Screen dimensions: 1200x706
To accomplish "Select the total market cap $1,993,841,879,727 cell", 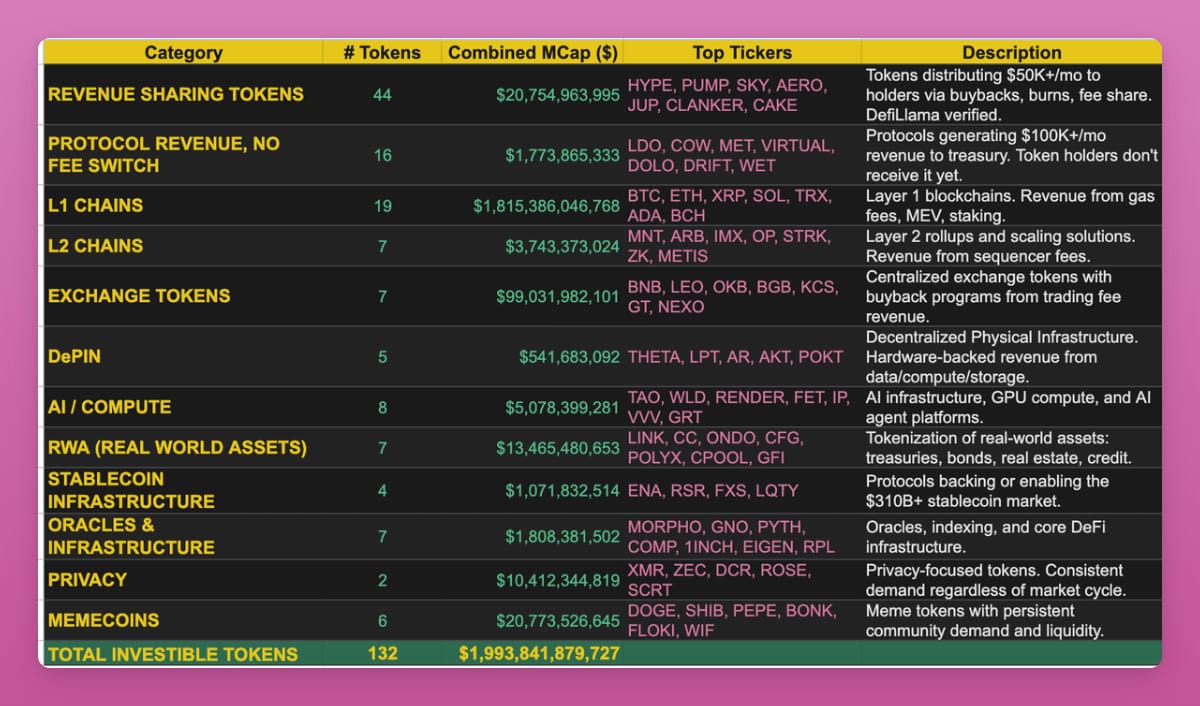I will 532,654.
